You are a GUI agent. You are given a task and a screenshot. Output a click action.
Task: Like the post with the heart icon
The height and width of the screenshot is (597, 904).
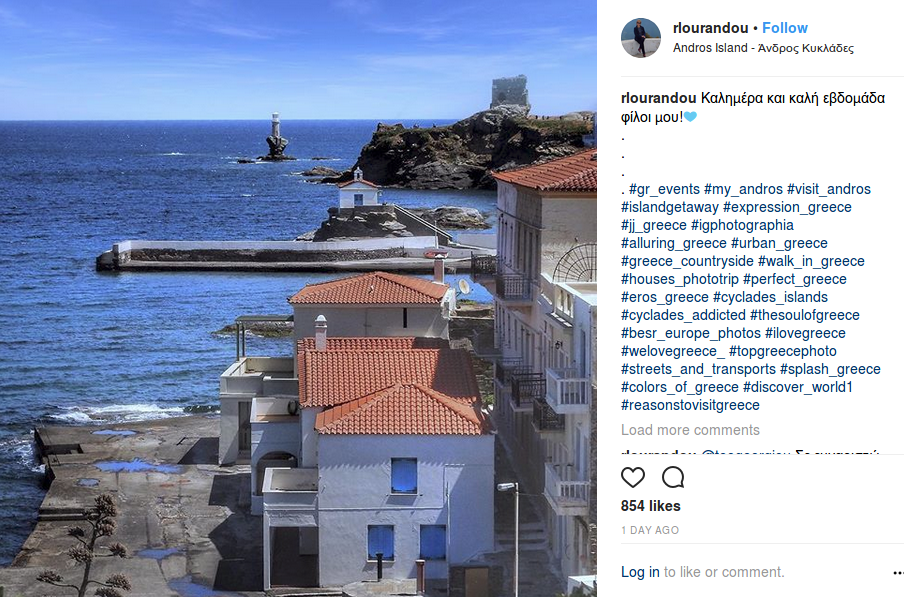(632, 477)
